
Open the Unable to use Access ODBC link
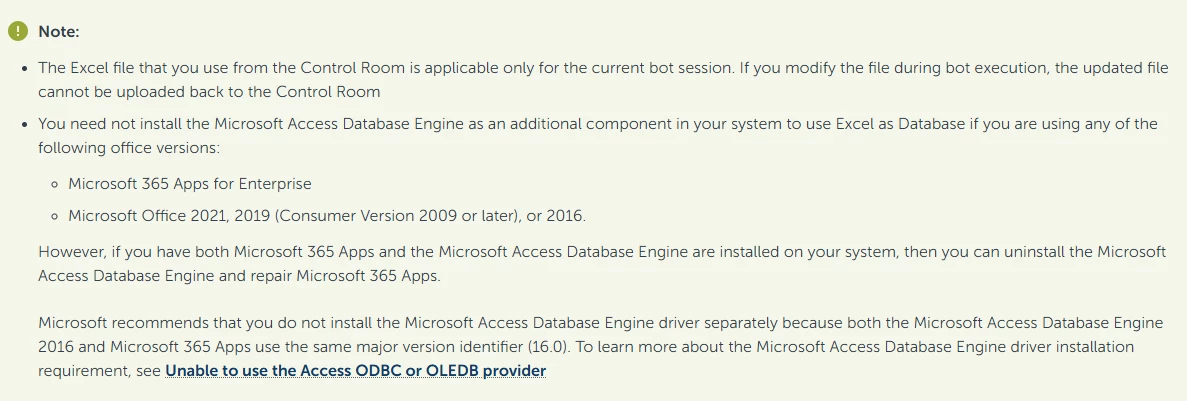356,371
